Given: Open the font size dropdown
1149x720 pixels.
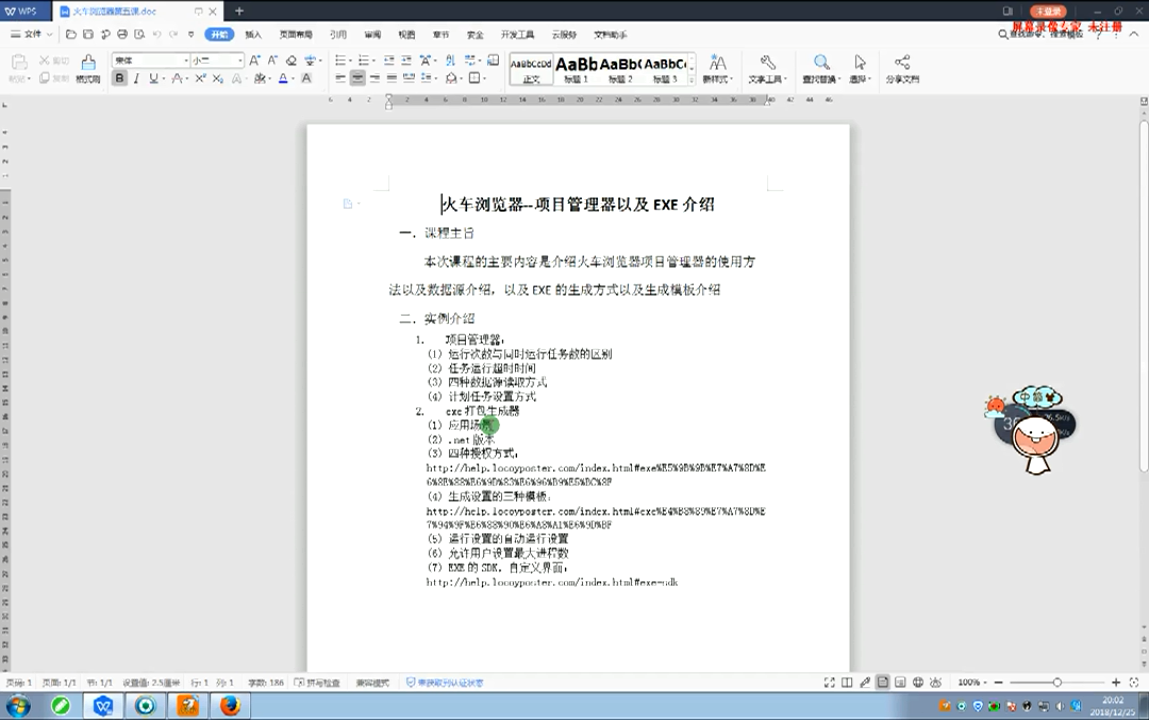Looking at the screenshot, I should pyautogui.click(x=240, y=60).
